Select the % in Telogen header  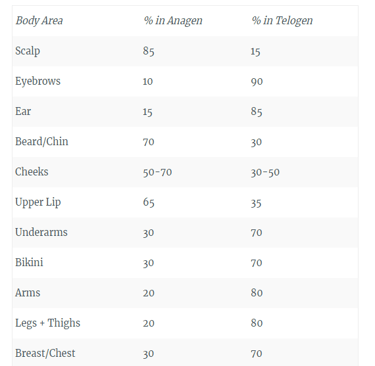tap(282, 21)
